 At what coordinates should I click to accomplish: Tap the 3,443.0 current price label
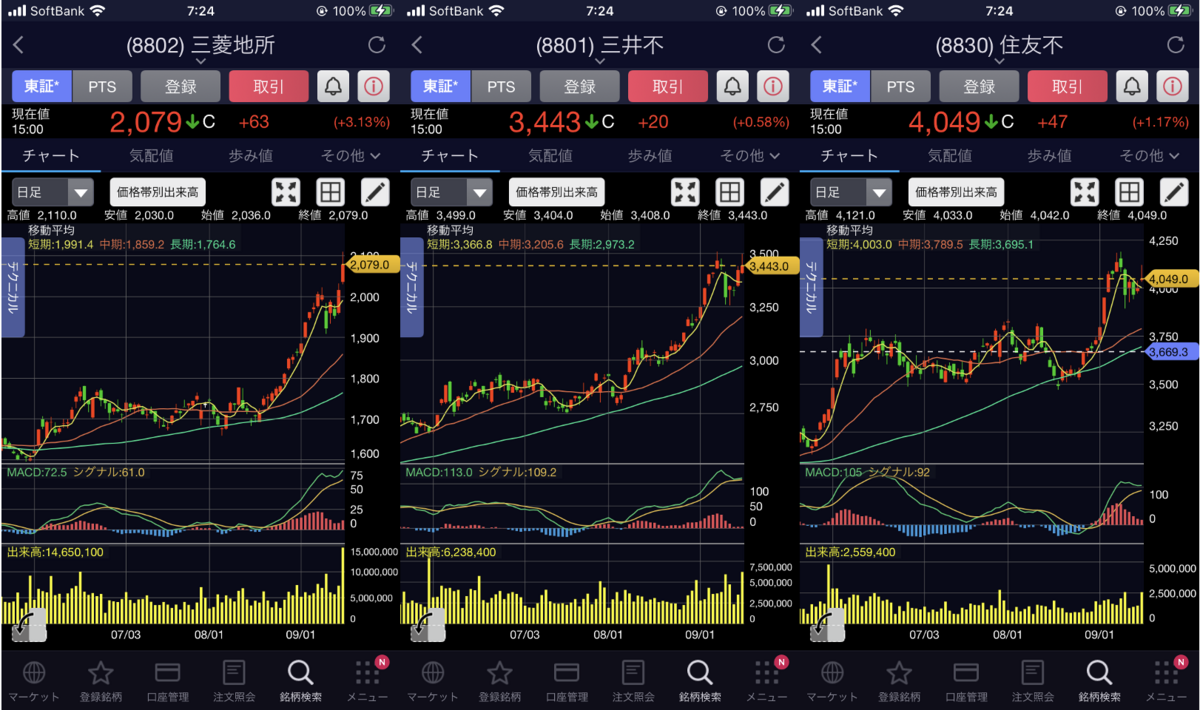click(x=769, y=266)
